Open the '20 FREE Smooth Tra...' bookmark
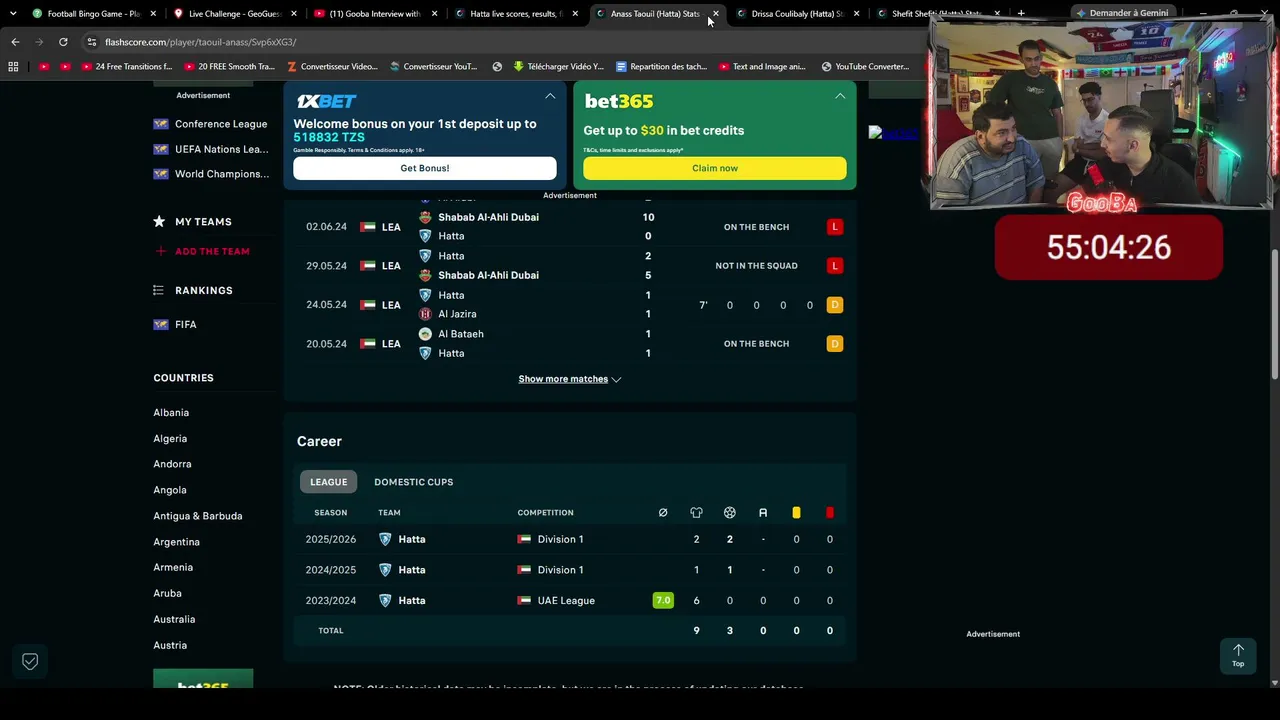The height and width of the screenshot is (720, 1280). [229, 67]
